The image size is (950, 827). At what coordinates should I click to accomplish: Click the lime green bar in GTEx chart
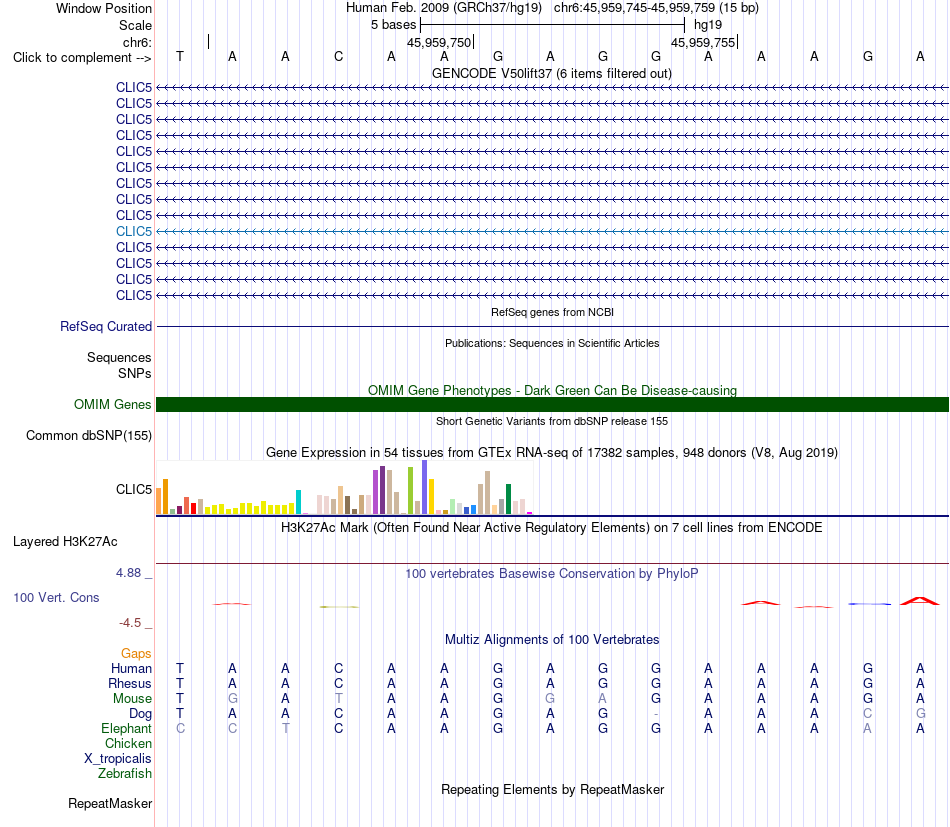point(410,491)
